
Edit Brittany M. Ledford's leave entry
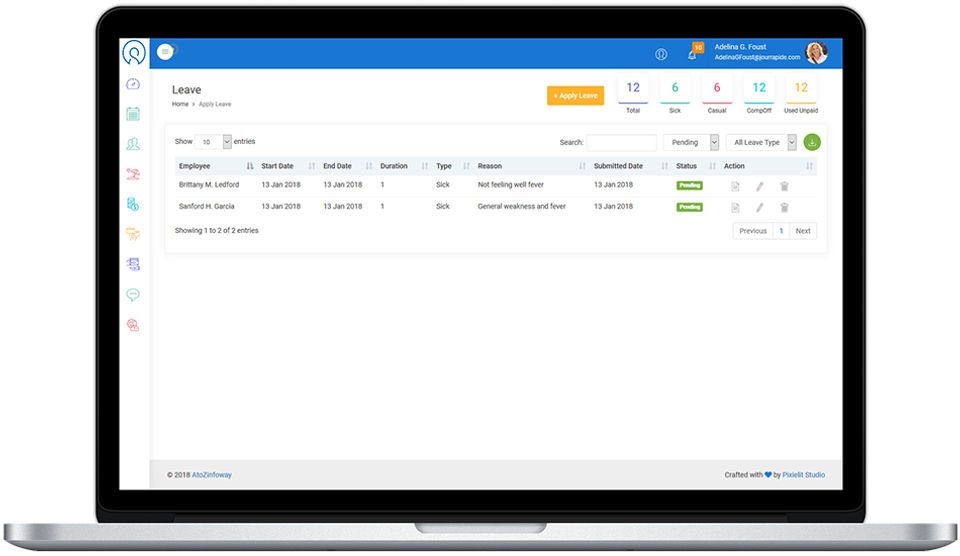(x=759, y=186)
